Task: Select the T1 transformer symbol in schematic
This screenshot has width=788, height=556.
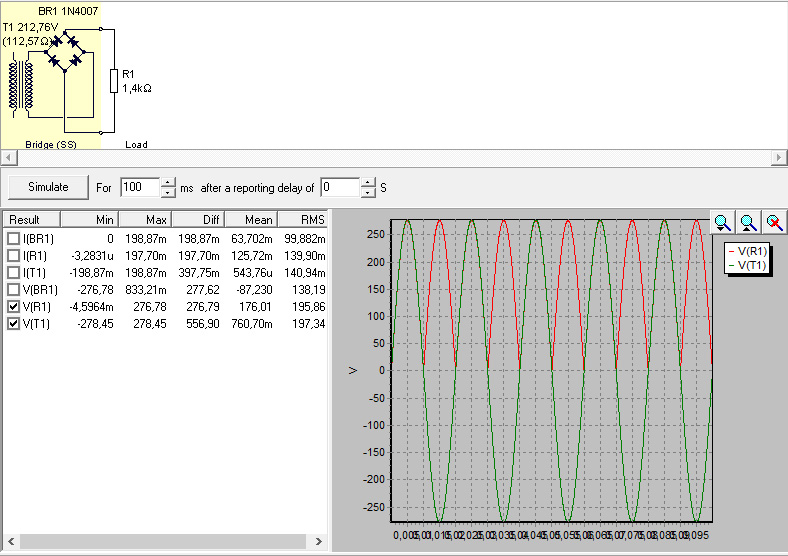Action: (x=21, y=85)
